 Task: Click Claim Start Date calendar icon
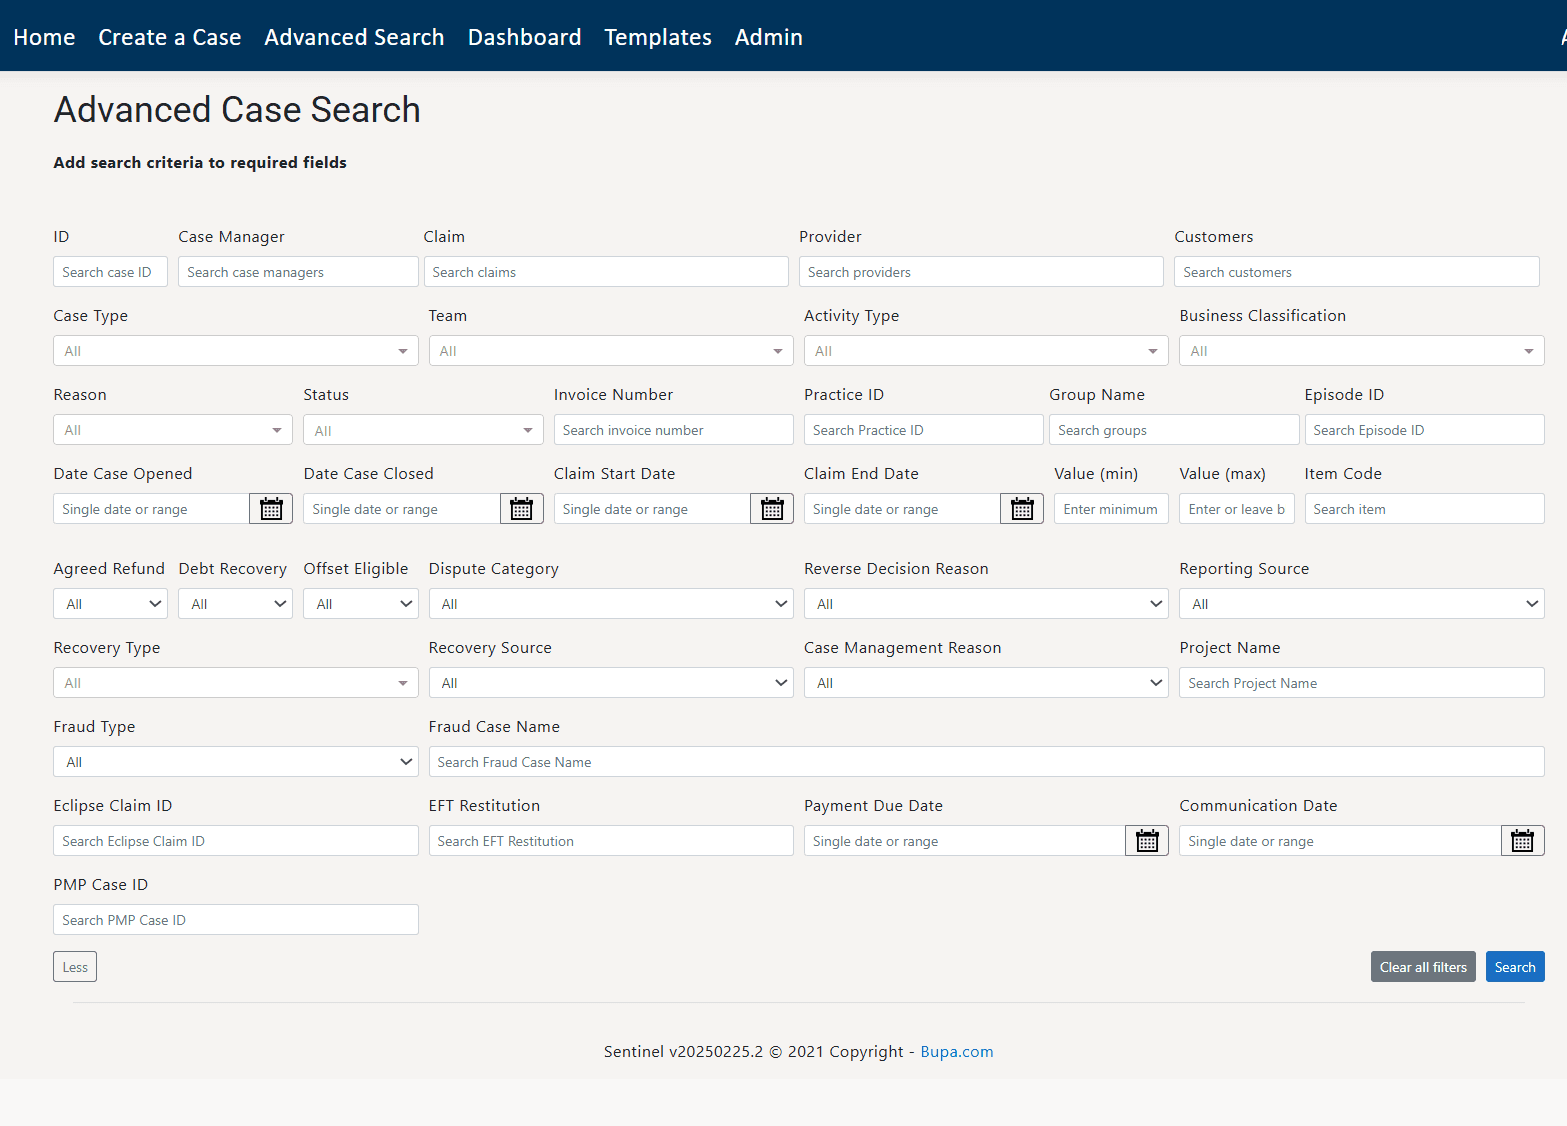(x=772, y=509)
